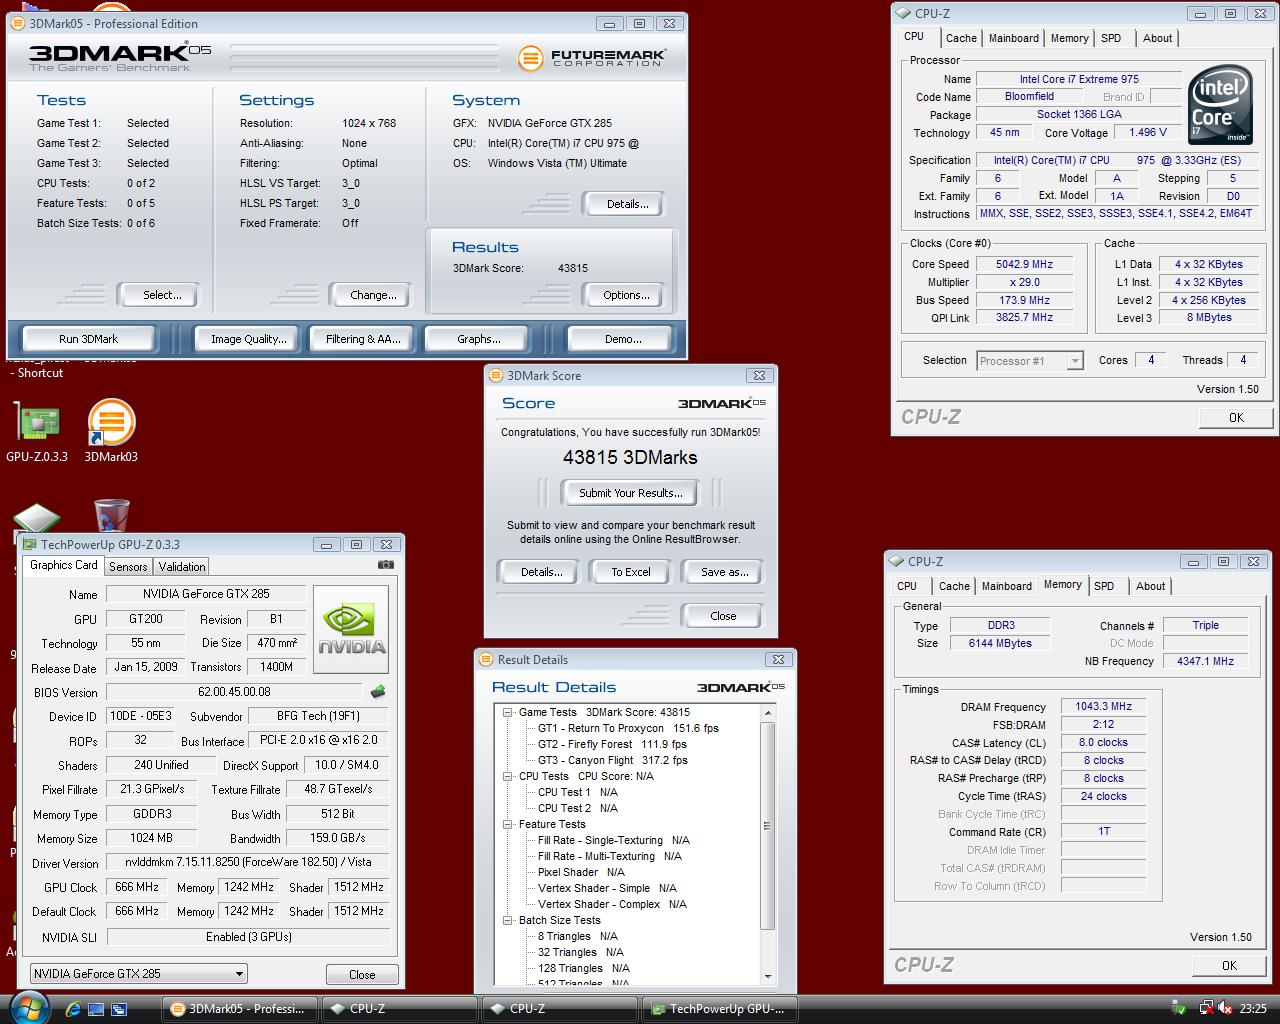The width and height of the screenshot is (1280, 1024).
Task: Click the Demo... button
Action: tap(623, 339)
